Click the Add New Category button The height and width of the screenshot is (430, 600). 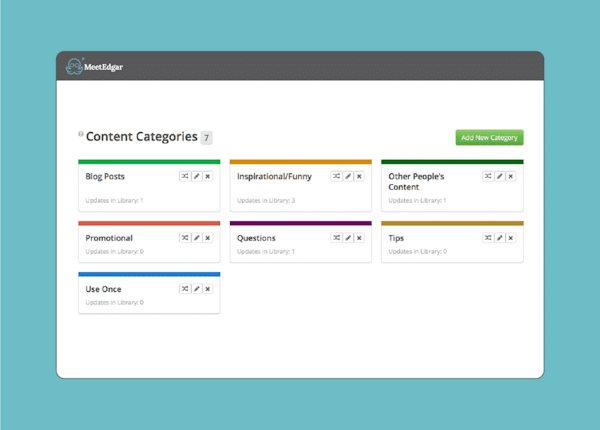(x=489, y=137)
